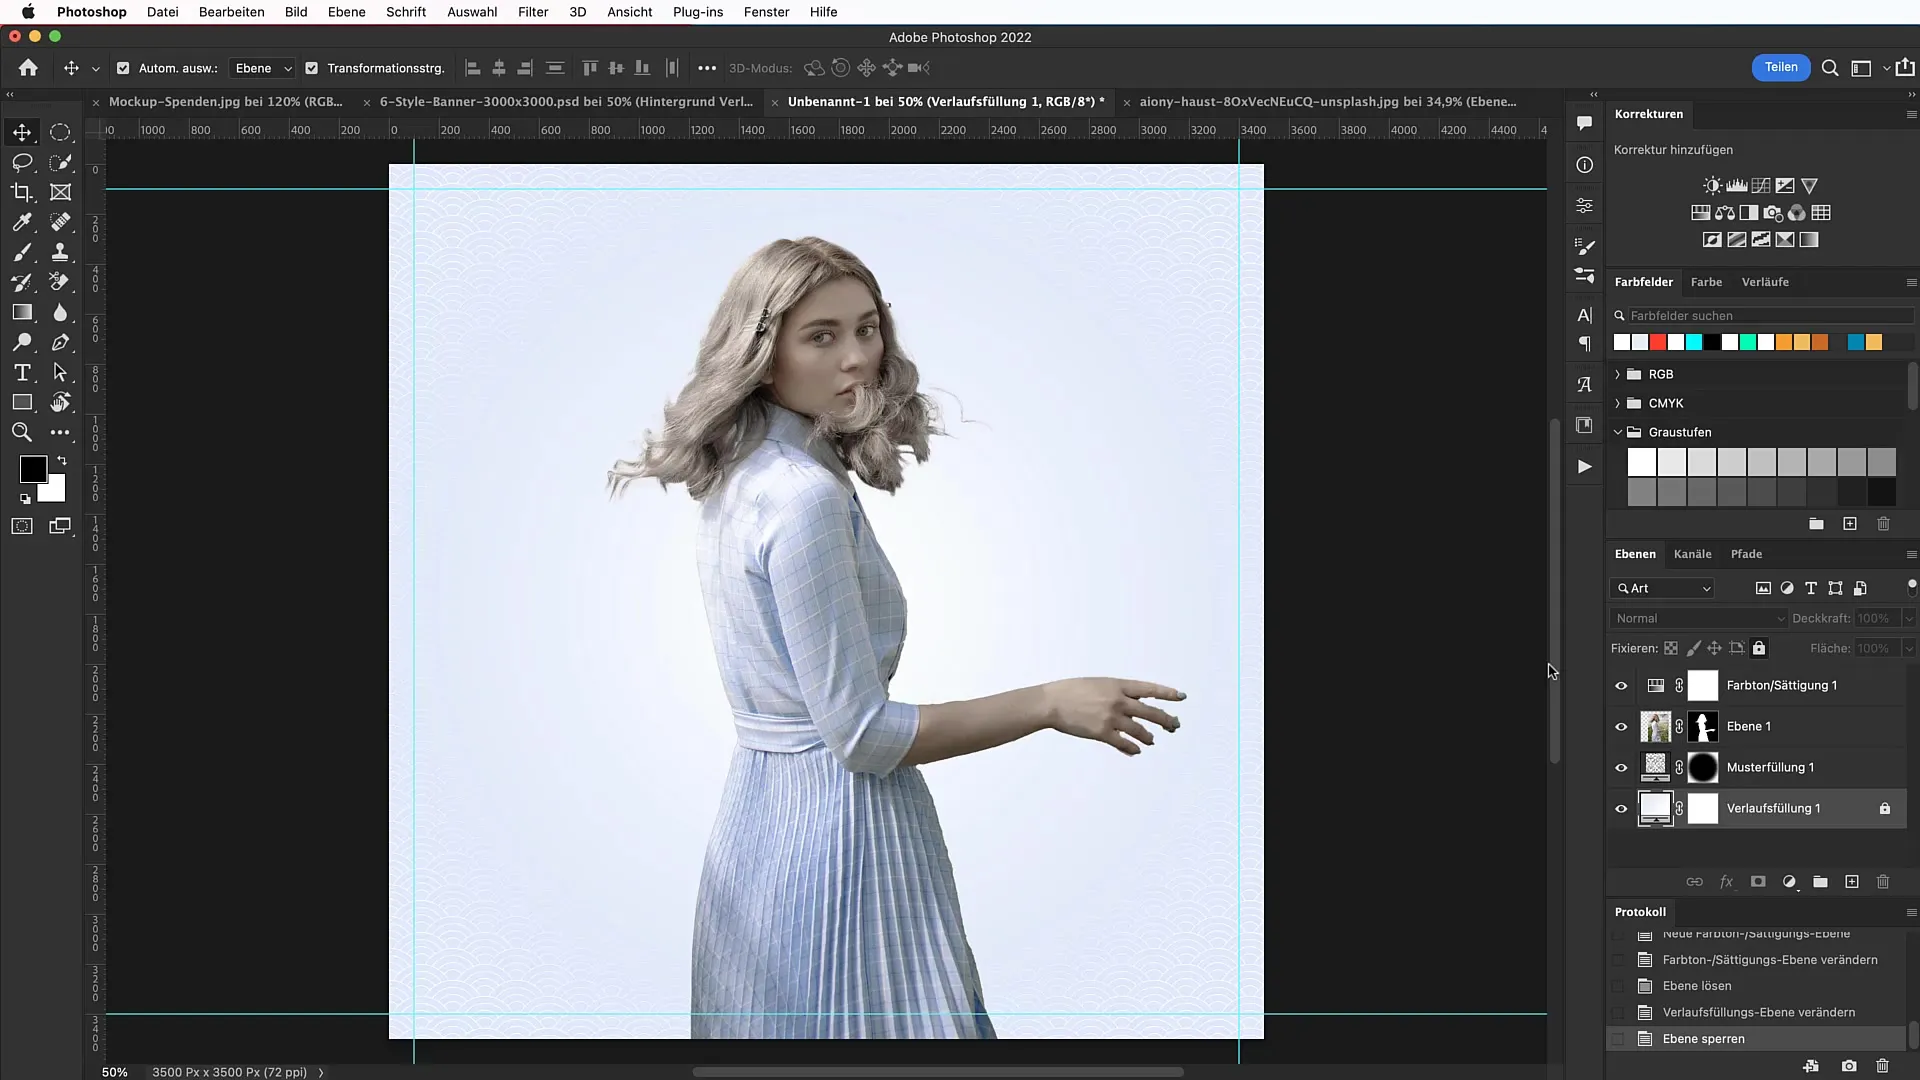This screenshot has height=1080, width=1920.
Task: Select a gray swatch in Graustufen
Action: 1763,460
